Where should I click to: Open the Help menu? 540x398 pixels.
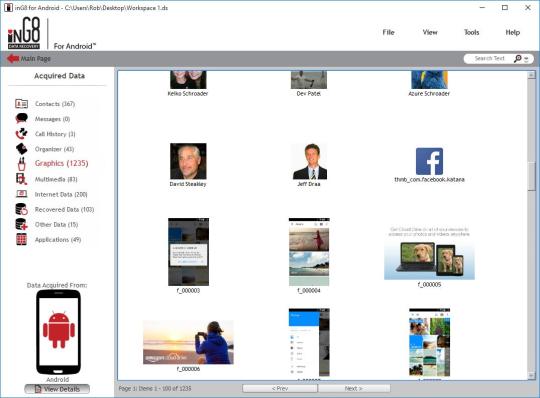pos(512,32)
